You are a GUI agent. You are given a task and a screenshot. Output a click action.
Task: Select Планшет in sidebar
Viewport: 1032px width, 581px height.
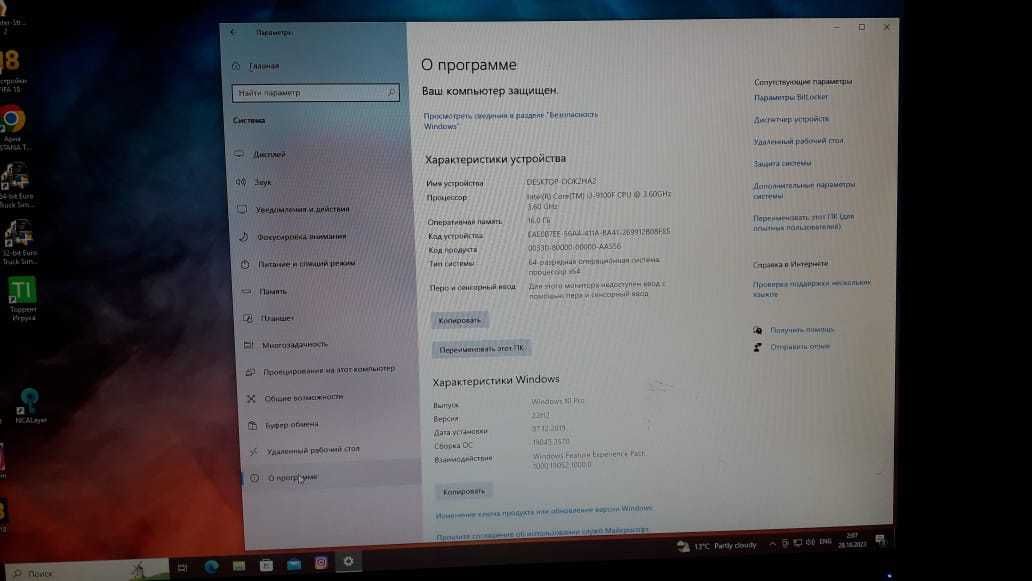[277, 318]
